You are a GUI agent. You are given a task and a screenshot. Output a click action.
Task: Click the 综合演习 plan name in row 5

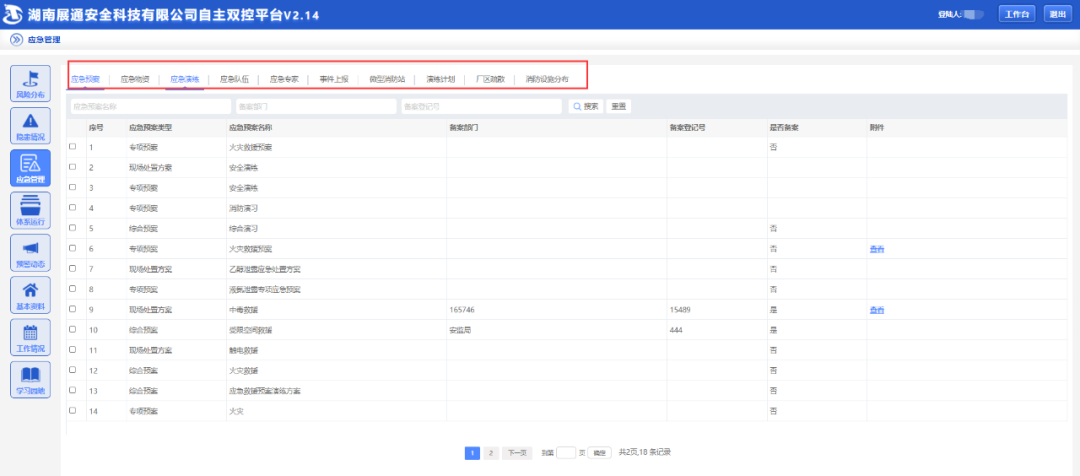click(x=242, y=228)
